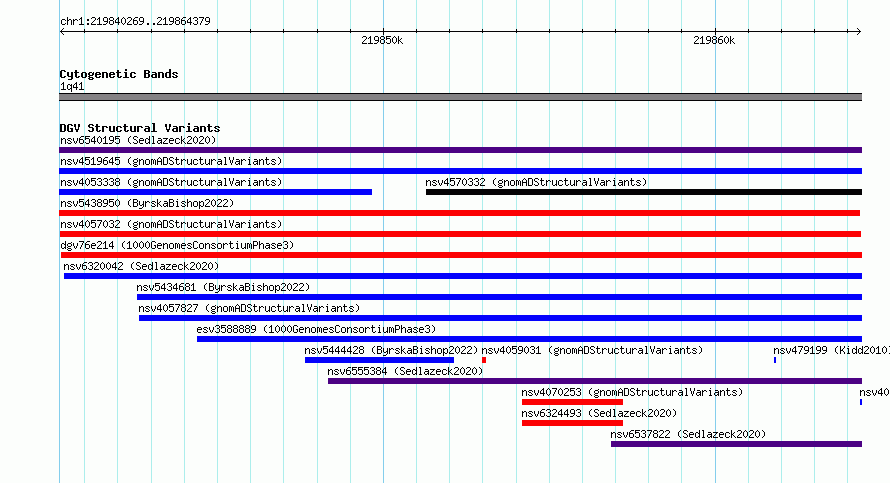Click the left arrowhead of the ruler

pyautogui.click(x=62, y=32)
